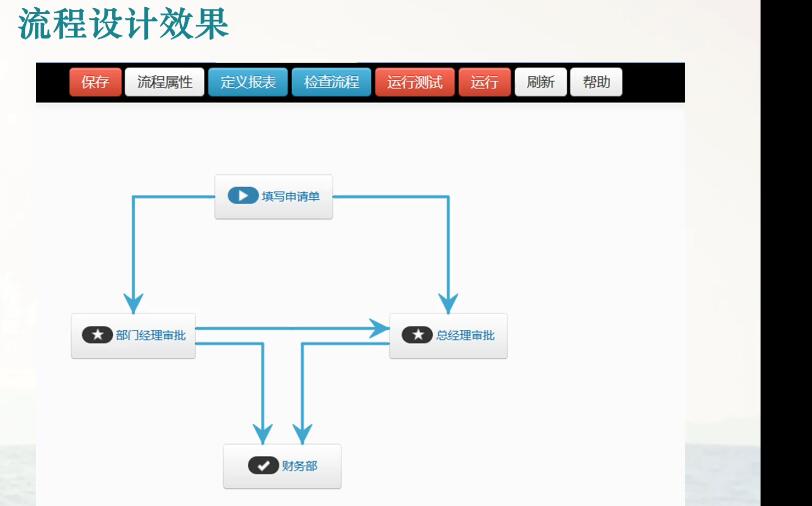Run 检查流程 process check
The image size is (812, 506).
(331, 82)
